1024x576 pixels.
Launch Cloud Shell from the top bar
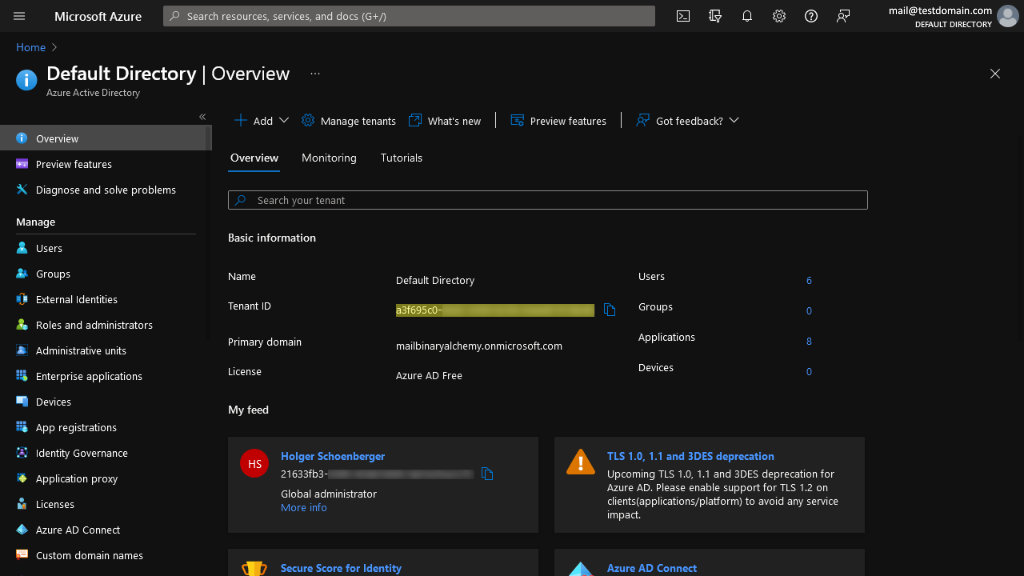683,16
